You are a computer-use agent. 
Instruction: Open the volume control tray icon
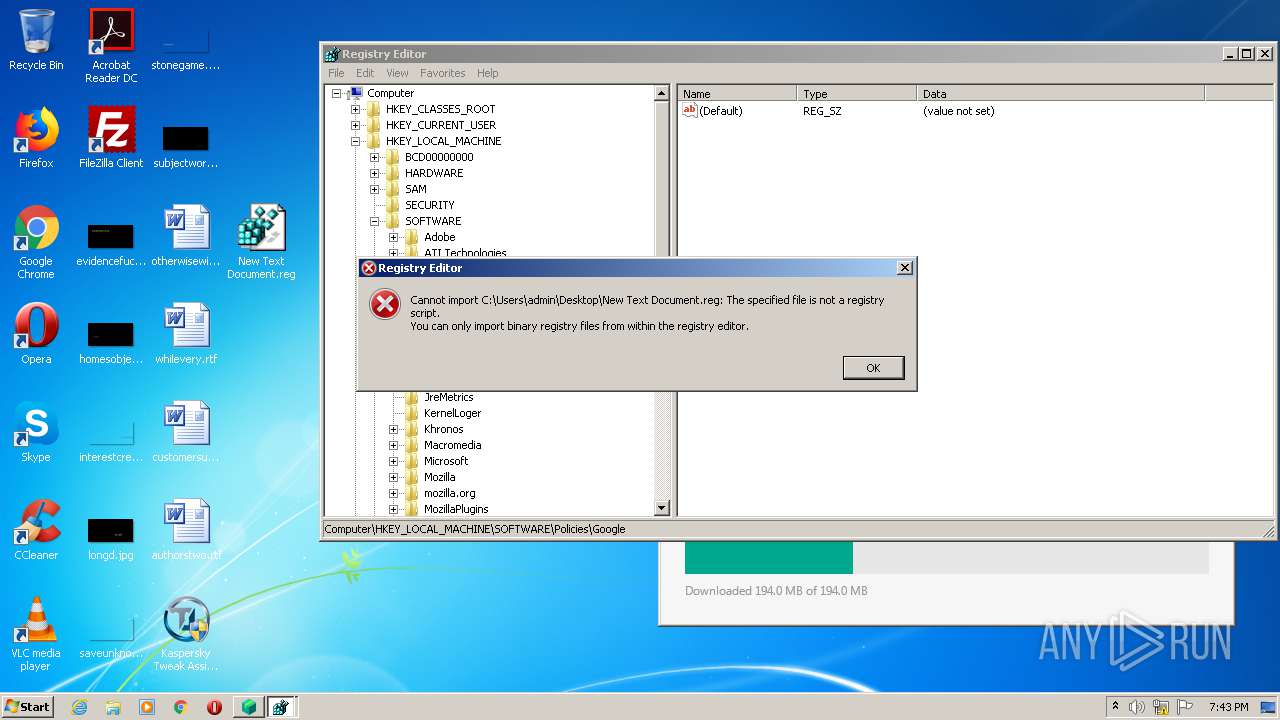(1137, 707)
